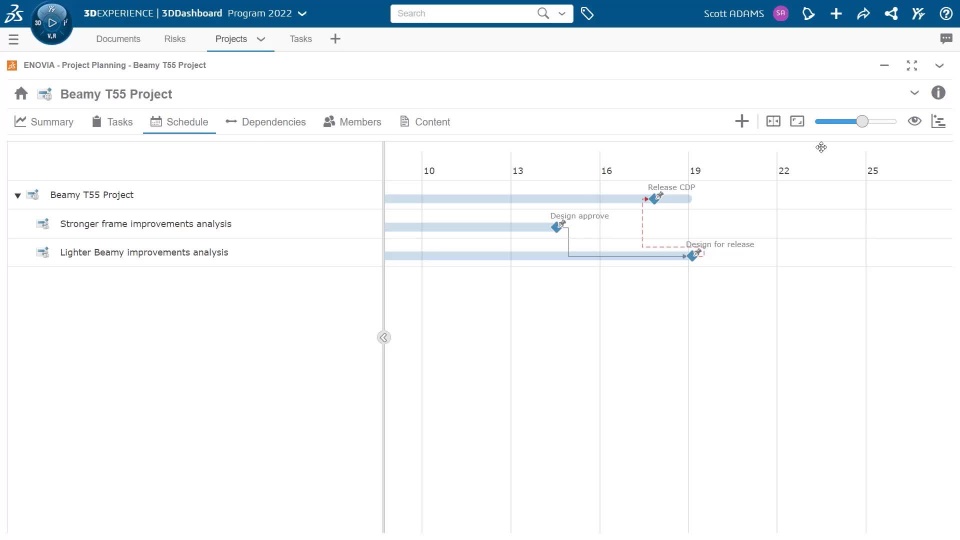Add new item with schedule plus icon
Image resolution: width=960 pixels, height=540 pixels.
point(741,121)
